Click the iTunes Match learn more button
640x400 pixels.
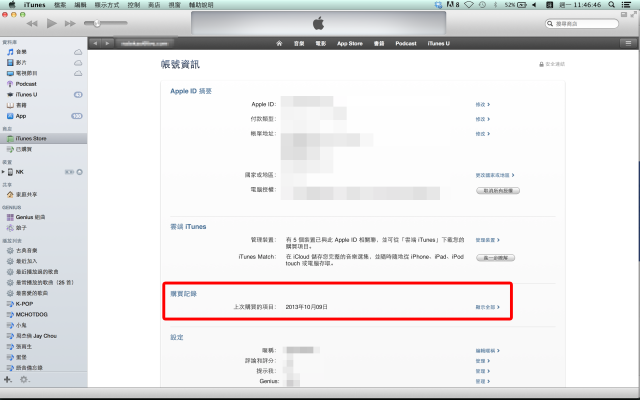coord(496,258)
